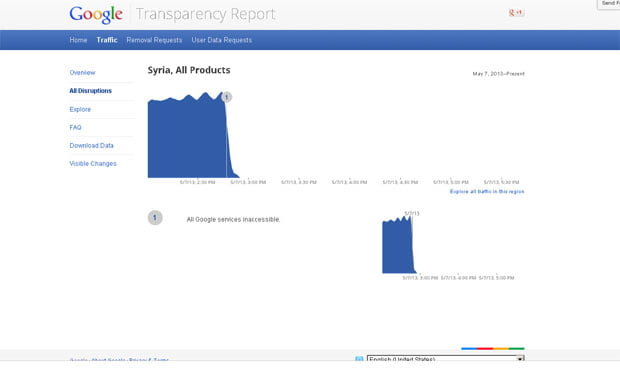Click the Google+ share button
This screenshot has width=620, height=375.
[x=516, y=13]
